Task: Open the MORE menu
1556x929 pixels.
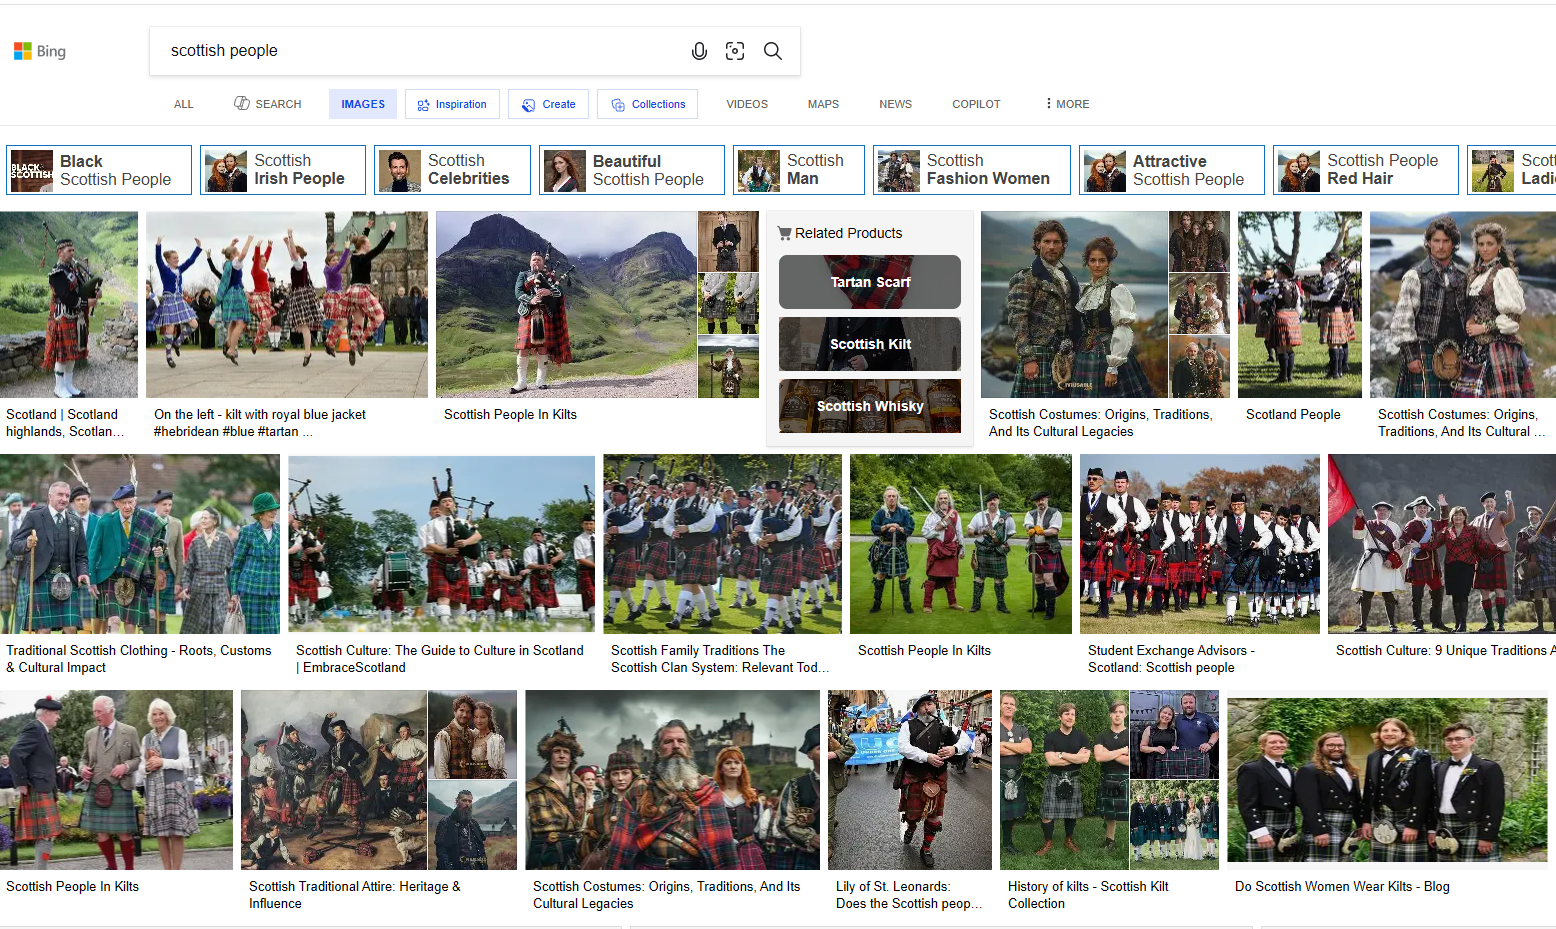Action: [x=1068, y=104]
